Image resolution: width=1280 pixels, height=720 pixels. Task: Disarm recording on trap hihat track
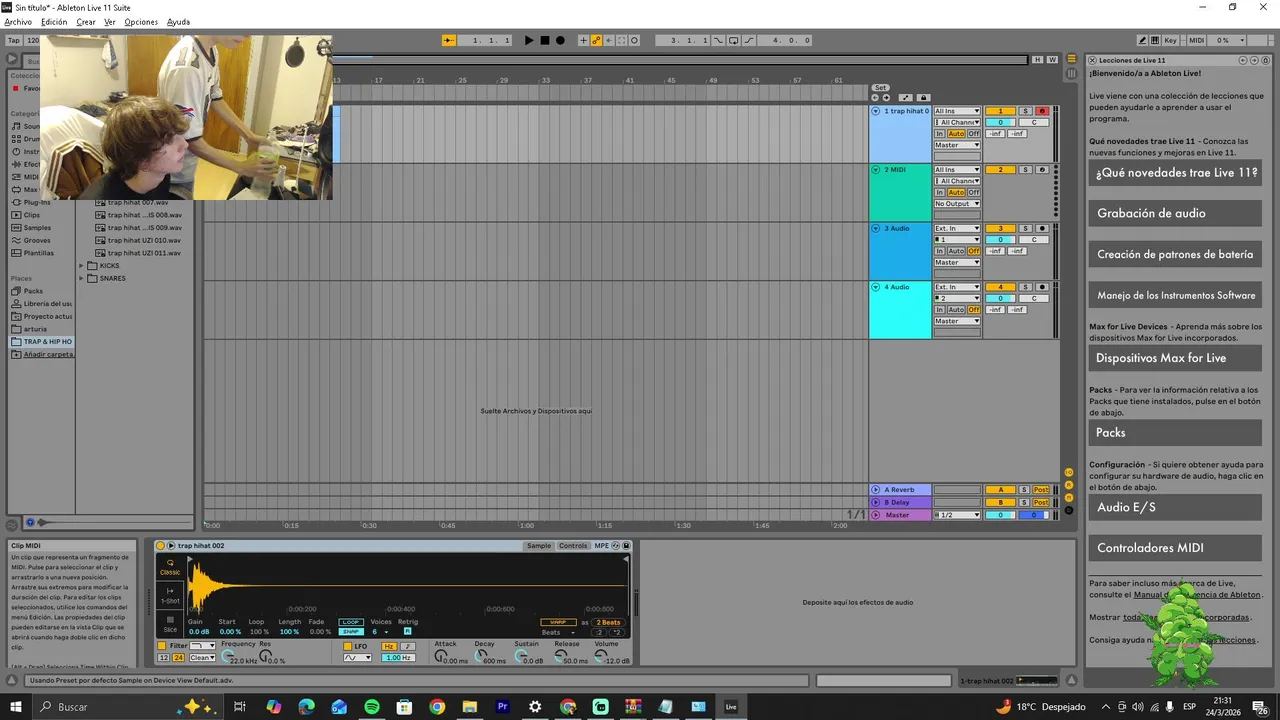[1042, 111]
